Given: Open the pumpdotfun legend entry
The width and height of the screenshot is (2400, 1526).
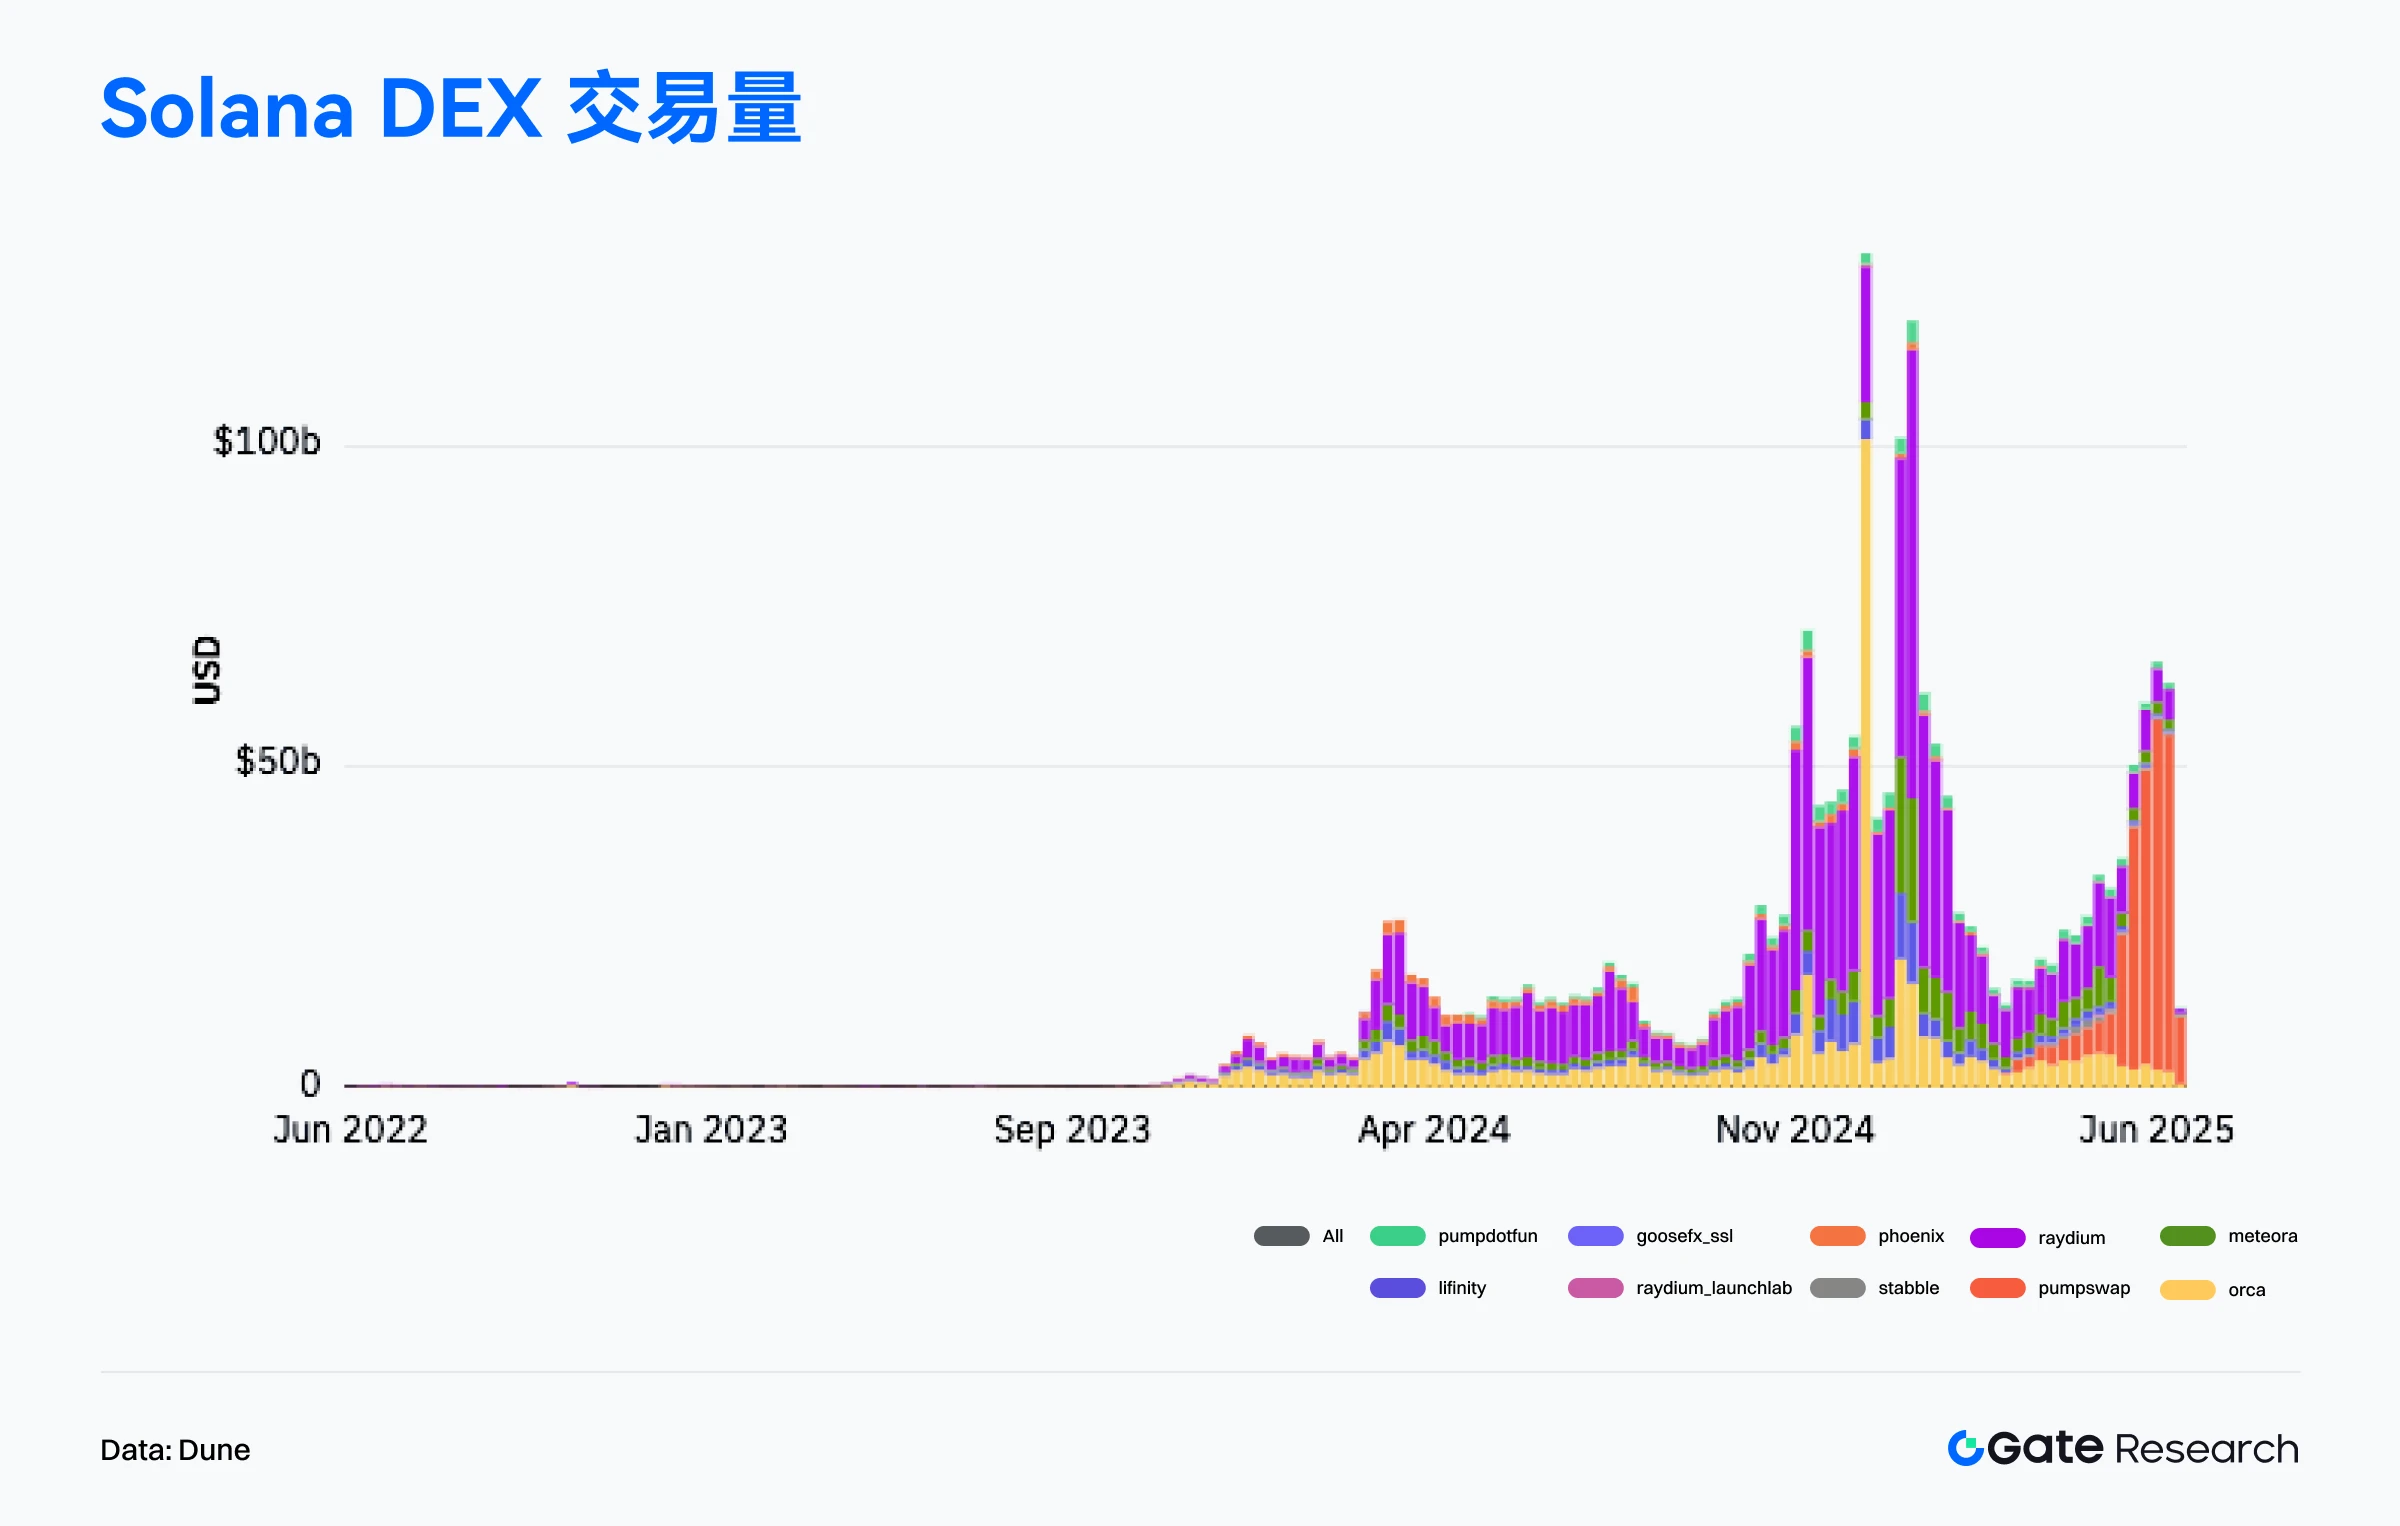Looking at the screenshot, I should click(x=1487, y=1236).
